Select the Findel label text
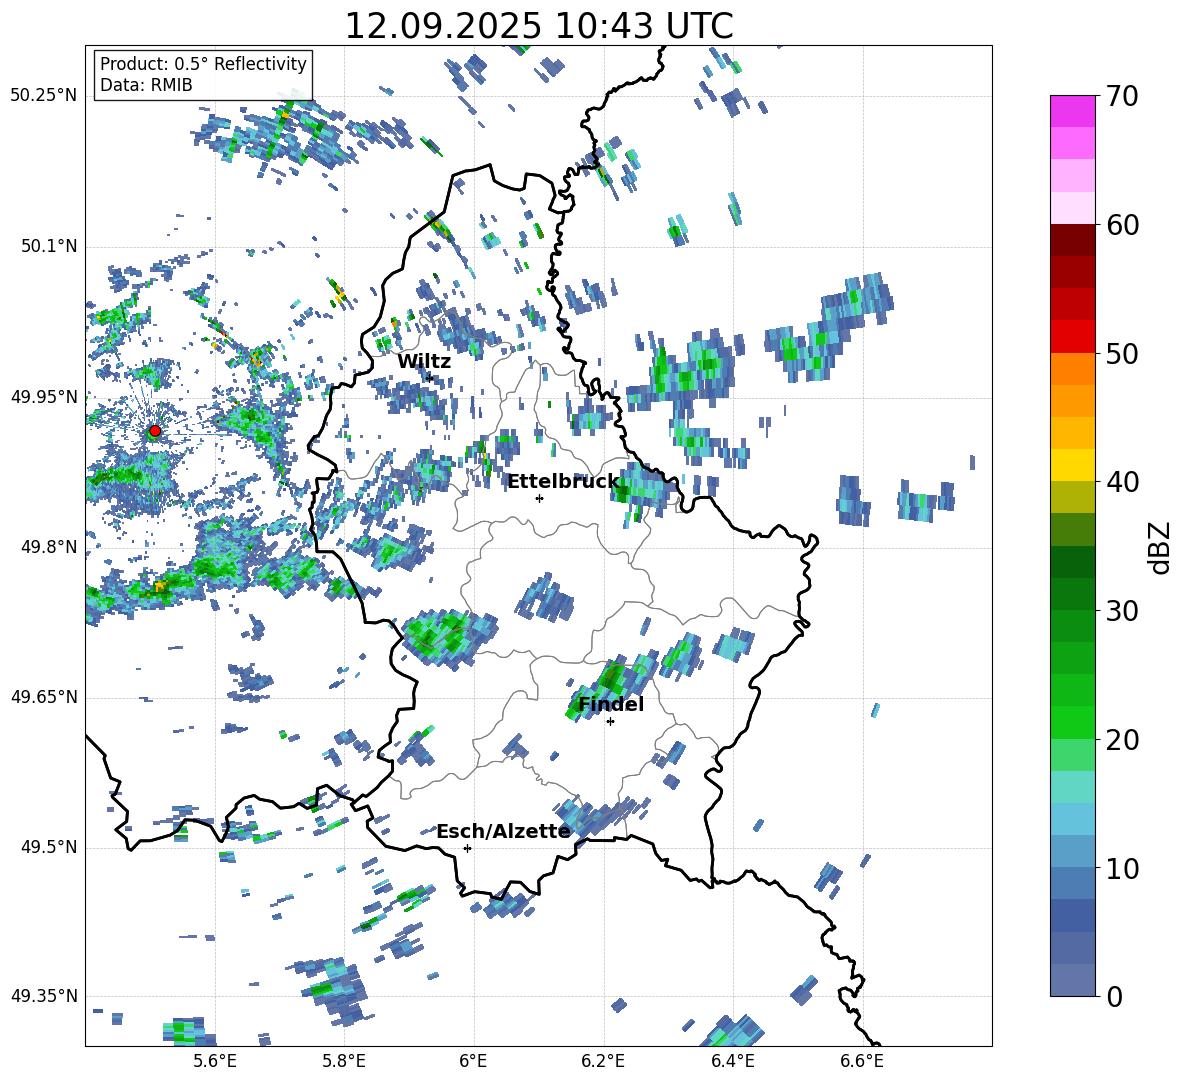This screenshot has height=1081, width=1184. [610, 704]
